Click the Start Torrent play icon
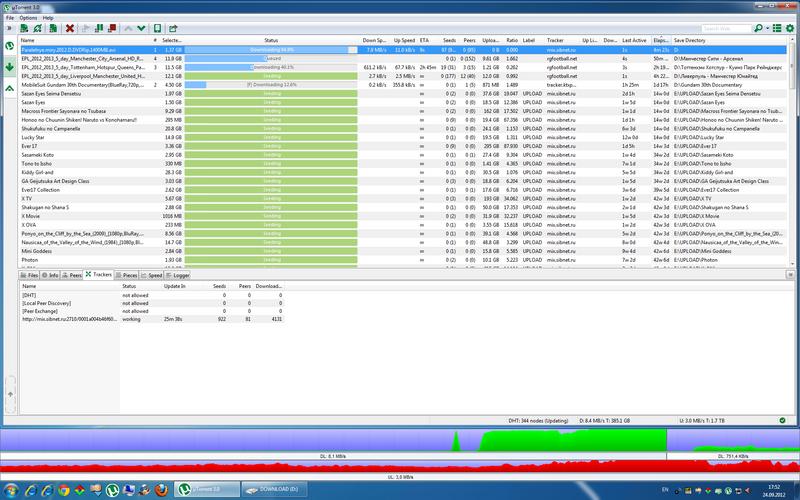The width and height of the screenshot is (800, 500). pyautogui.click(x=85, y=29)
